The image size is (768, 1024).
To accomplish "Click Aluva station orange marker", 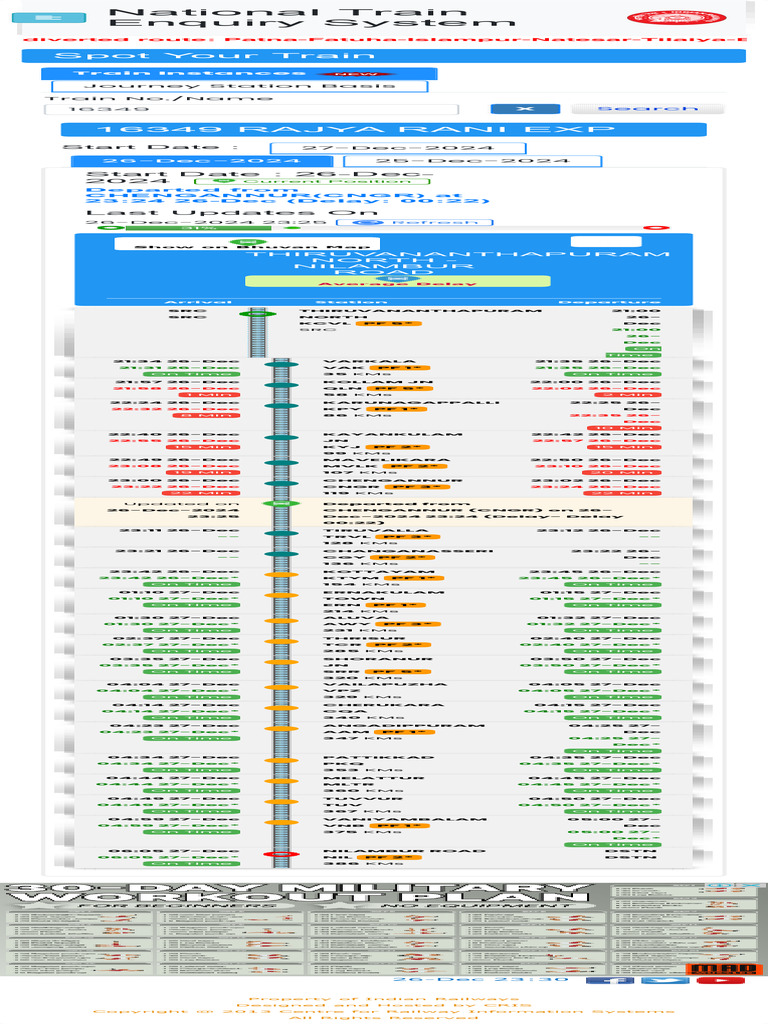I will click(x=281, y=621).
